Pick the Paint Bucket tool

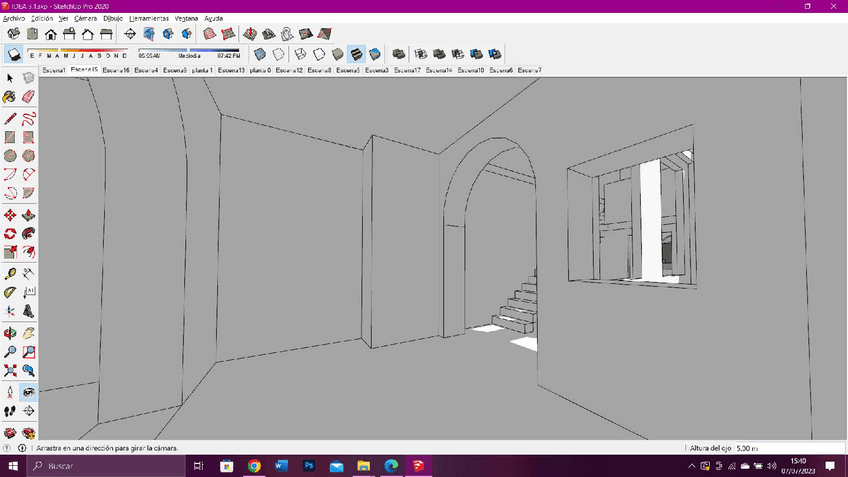[10, 97]
